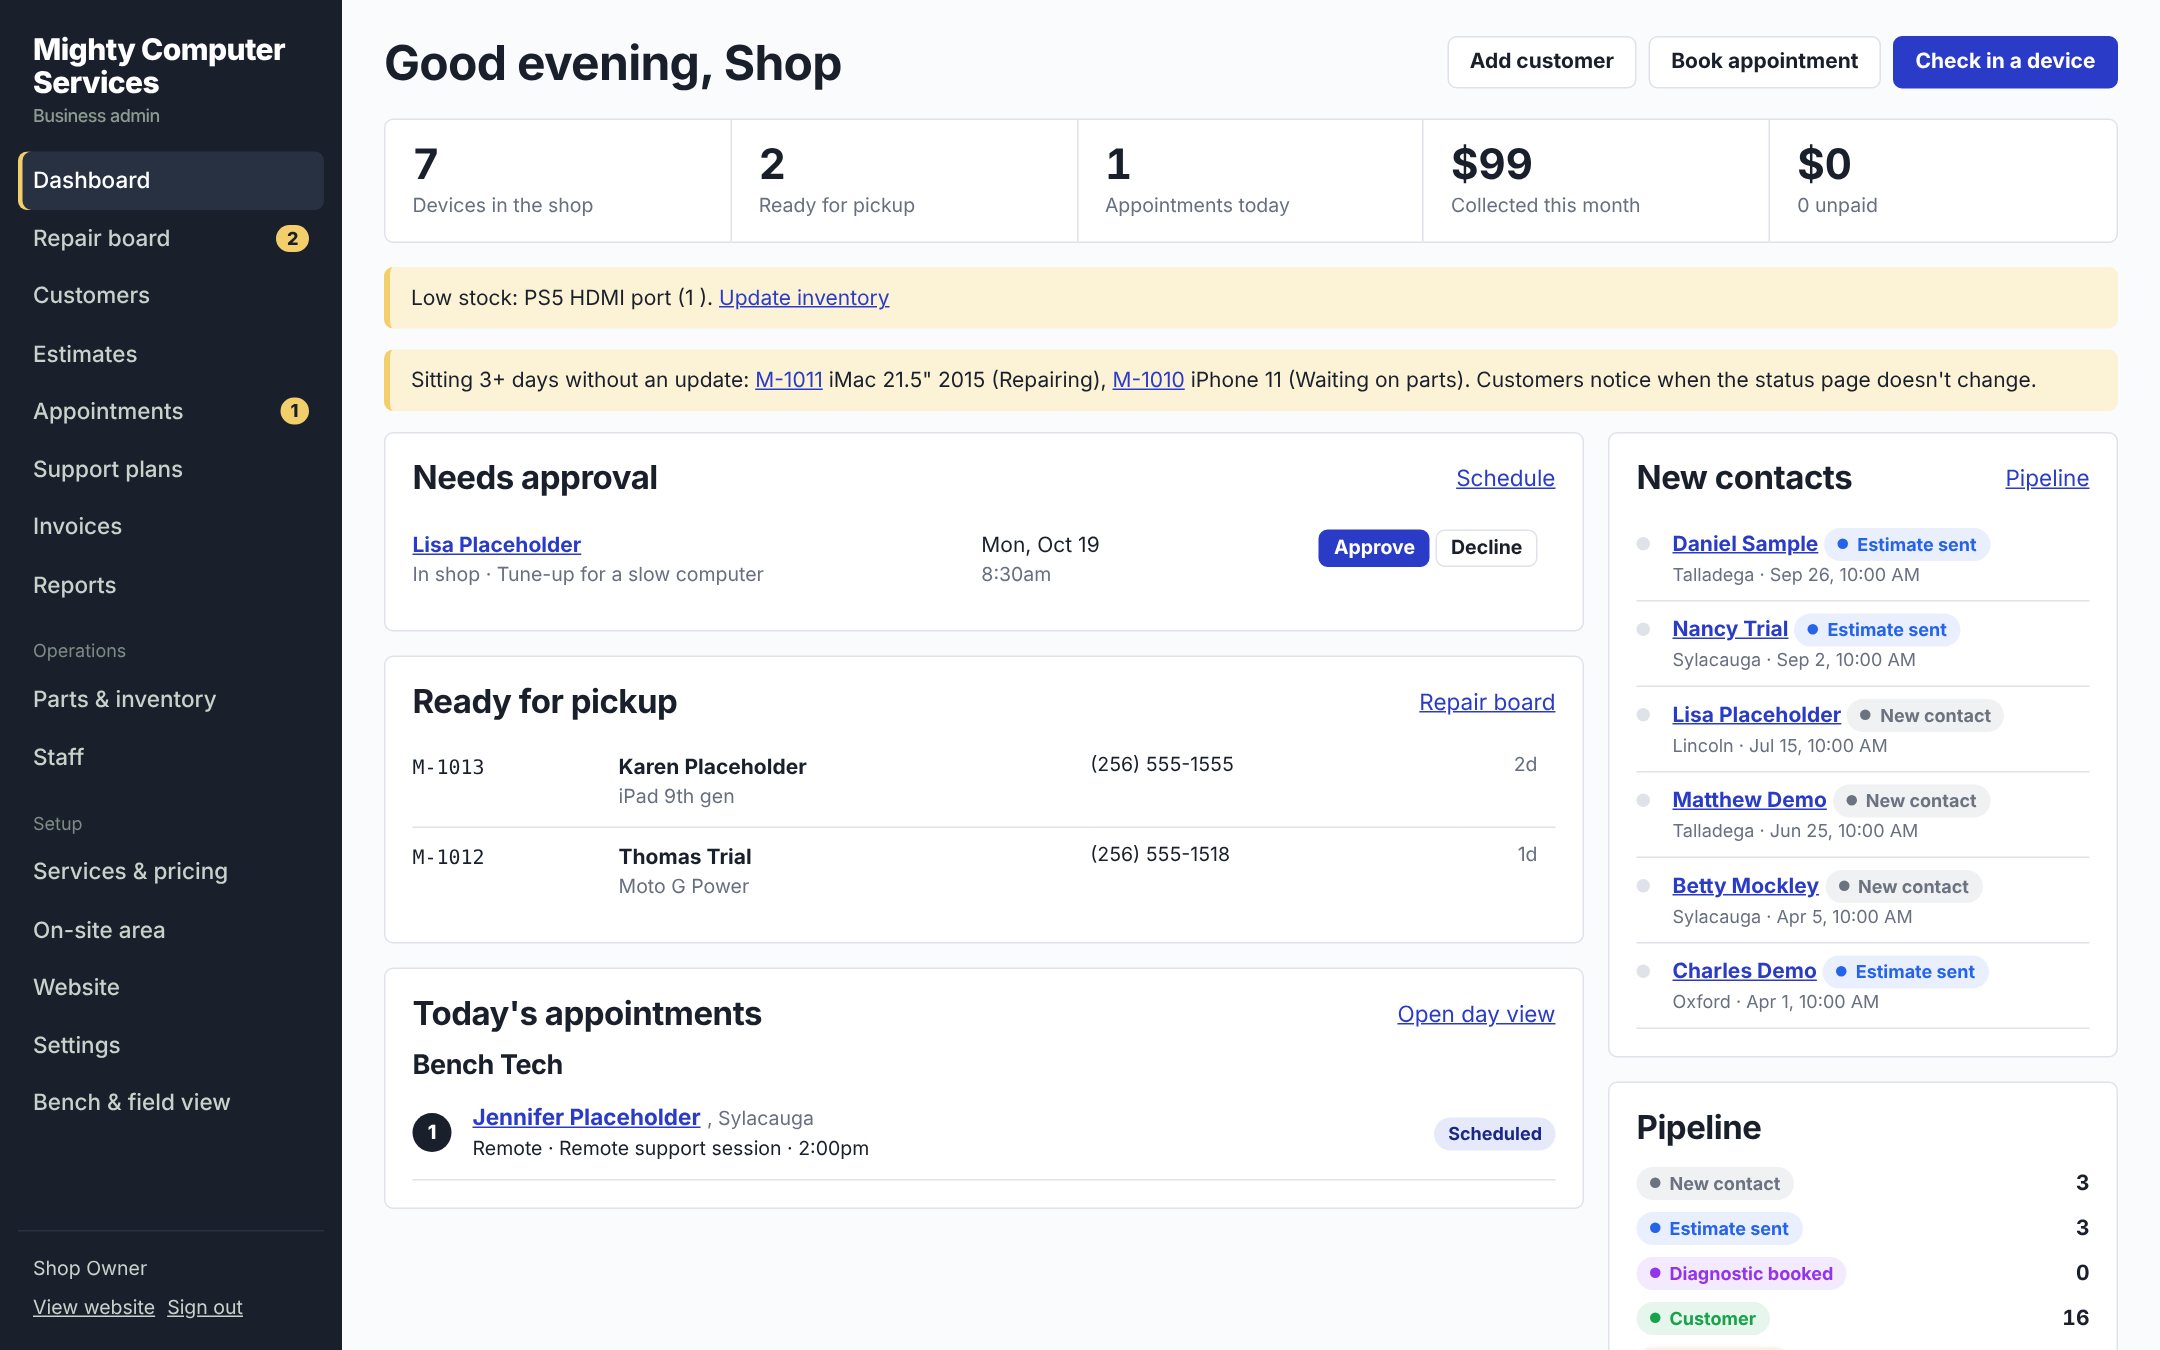Open Parts & inventory

coord(171,699)
